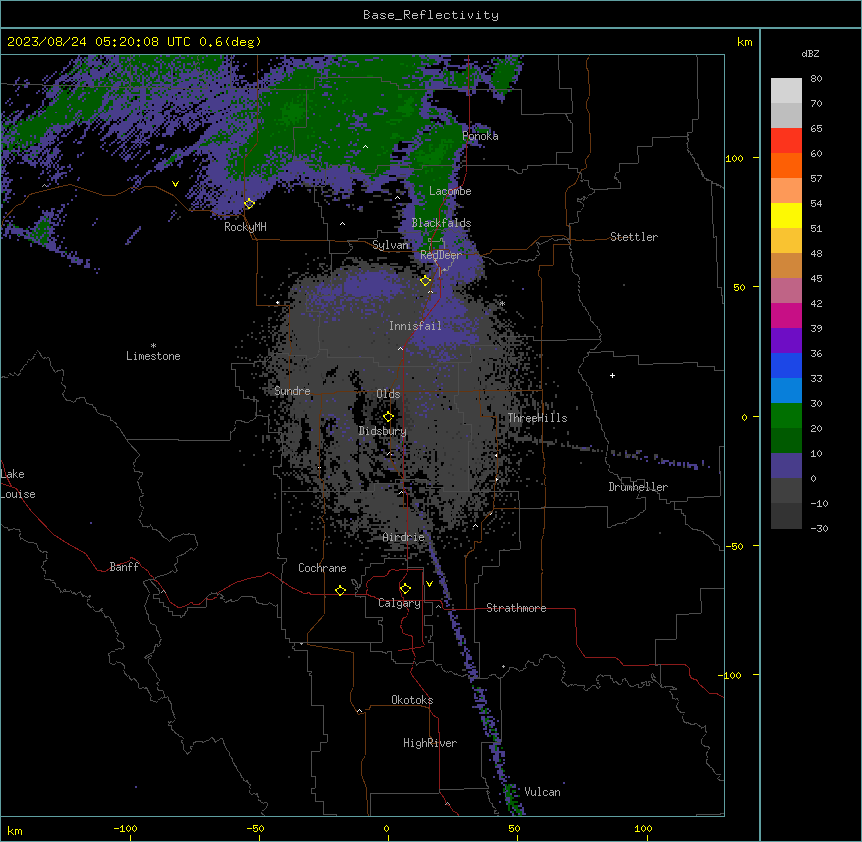Click the -50 tick on the vertical axis
Screen dimensions: 862x842
(734, 546)
